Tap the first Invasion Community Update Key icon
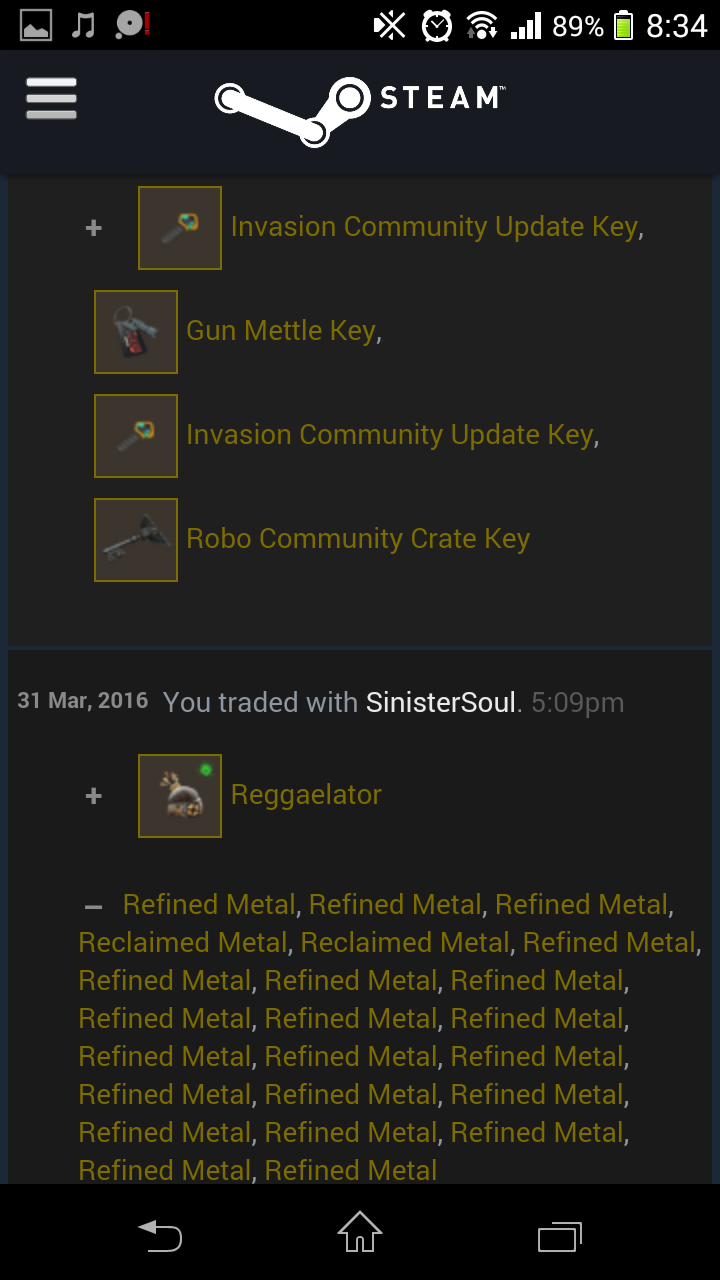This screenshot has width=720, height=1280. pyautogui.click(x=180, y=228)
